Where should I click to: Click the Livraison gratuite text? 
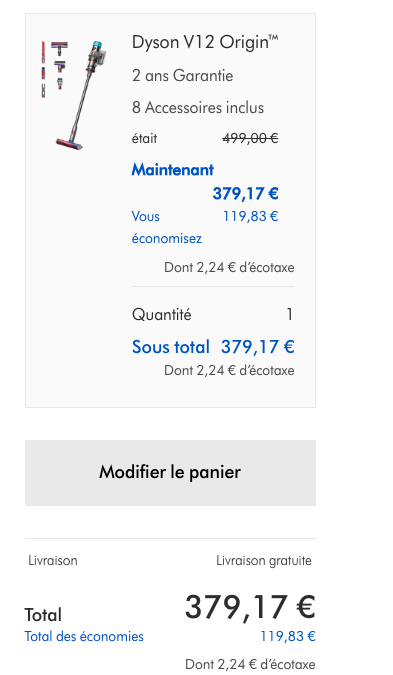click(x=263, y=561)
